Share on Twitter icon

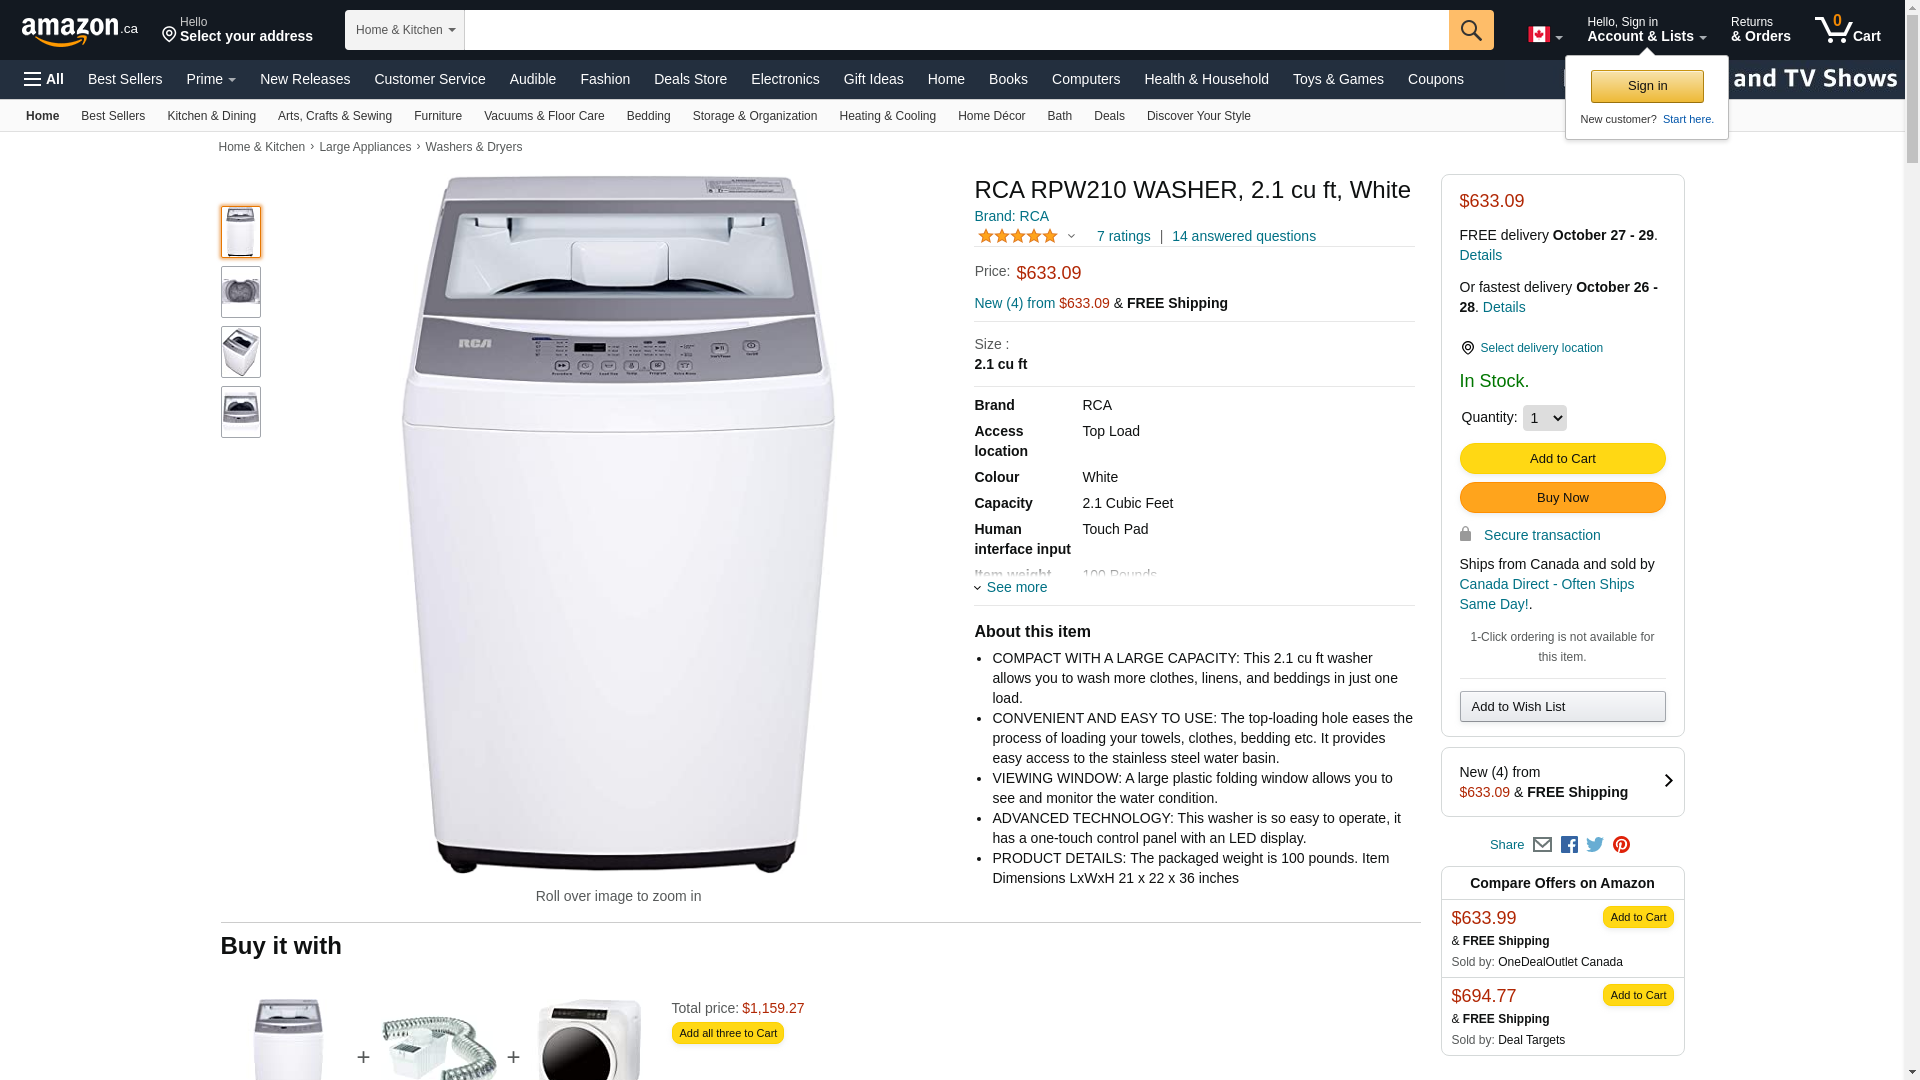[x=1595, y=845]
